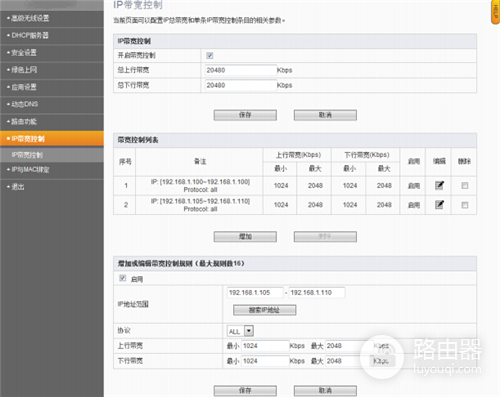Edit bandwidth rule 2 pencil icon
This screenshot has width=500, height=397.
(x=439, y=204)
